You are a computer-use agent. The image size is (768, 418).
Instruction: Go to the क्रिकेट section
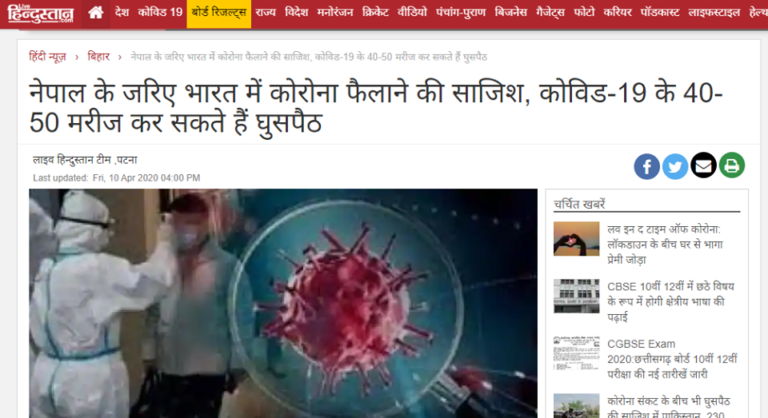(x=375, y=12)
